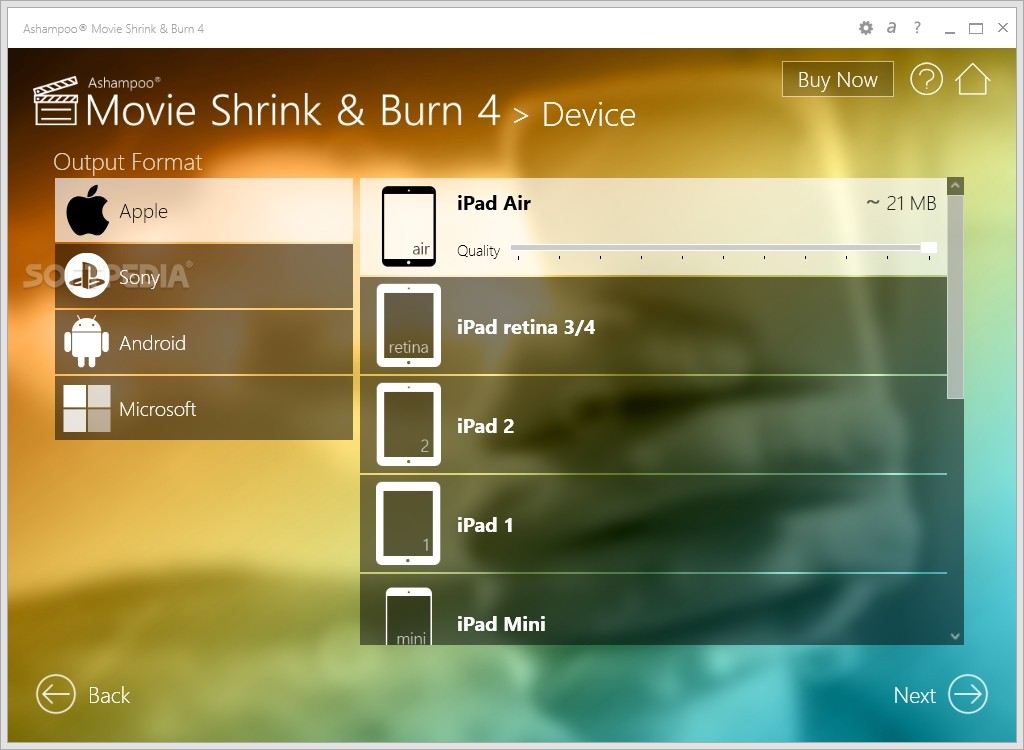This screenshot has height=750, width=1024.
Task: Click the Buy Now button
Action: [x=837, y=79]
